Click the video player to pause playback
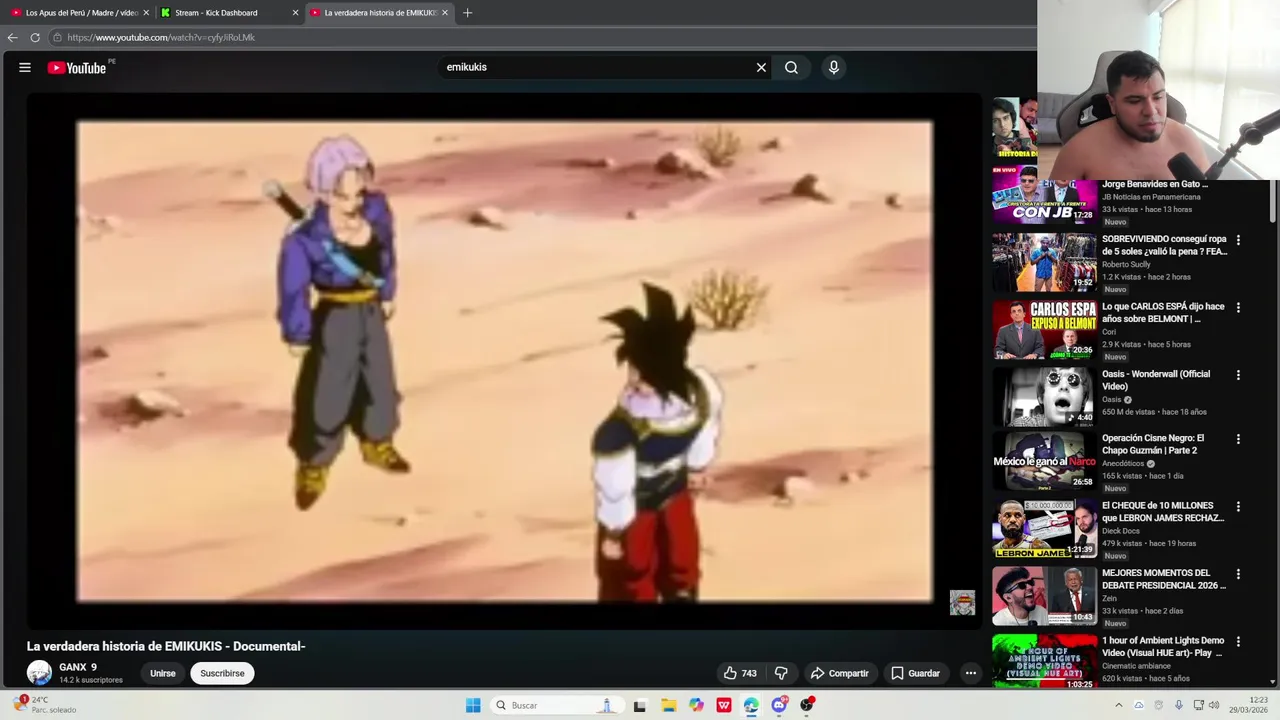The height and width of the screenshot is (720, 1280). click(x=504, y=361)
